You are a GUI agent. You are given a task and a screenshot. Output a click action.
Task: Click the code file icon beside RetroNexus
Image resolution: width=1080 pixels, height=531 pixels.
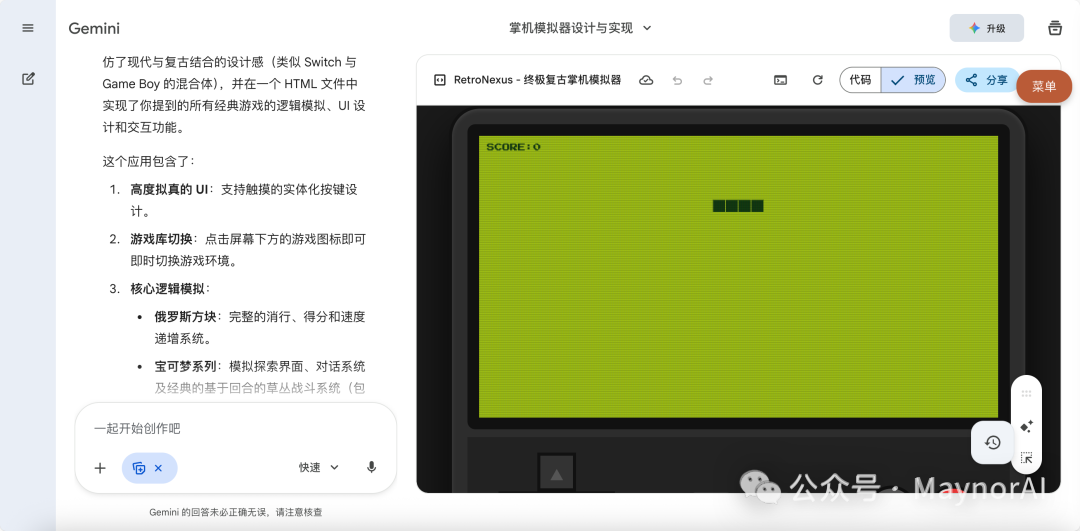439,80
